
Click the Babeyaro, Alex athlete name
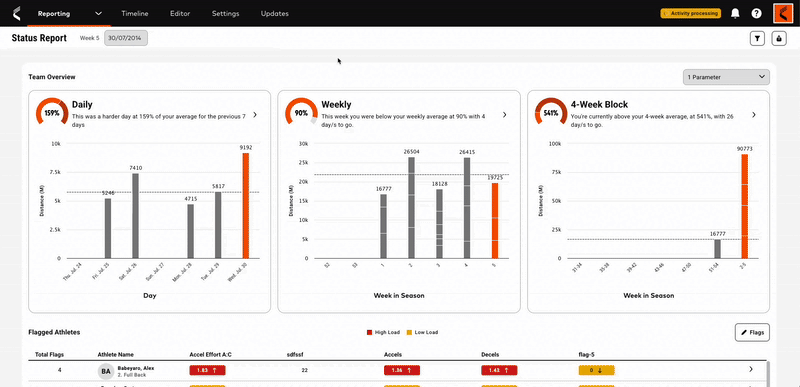pos(136,368)
